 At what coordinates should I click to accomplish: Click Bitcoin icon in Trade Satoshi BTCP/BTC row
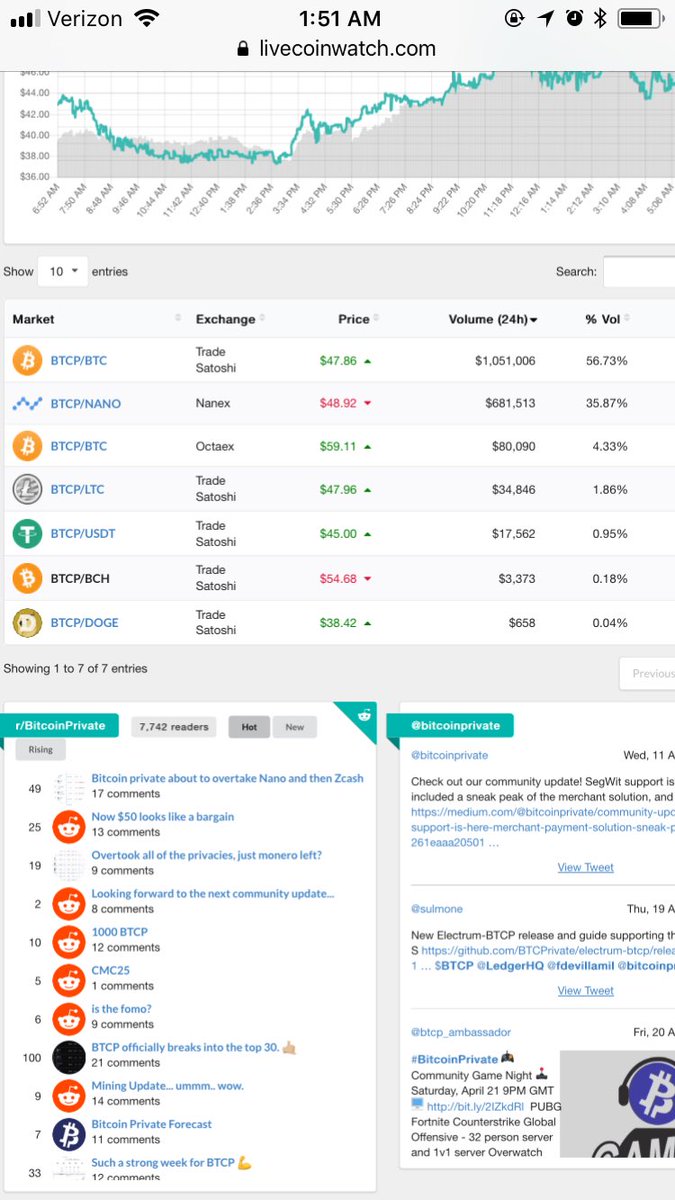click(27, 360)
